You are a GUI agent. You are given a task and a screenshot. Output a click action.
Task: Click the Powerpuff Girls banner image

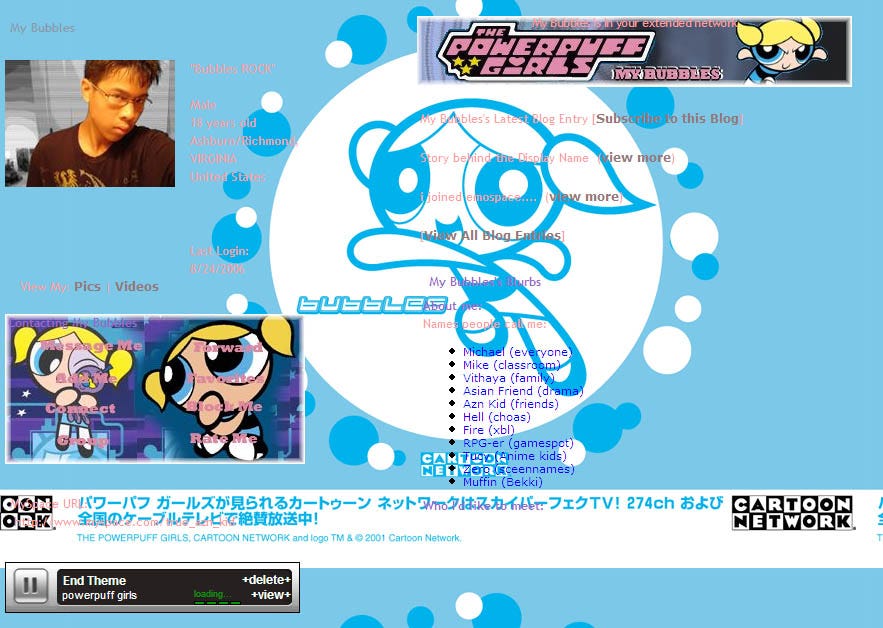(635, 51)
